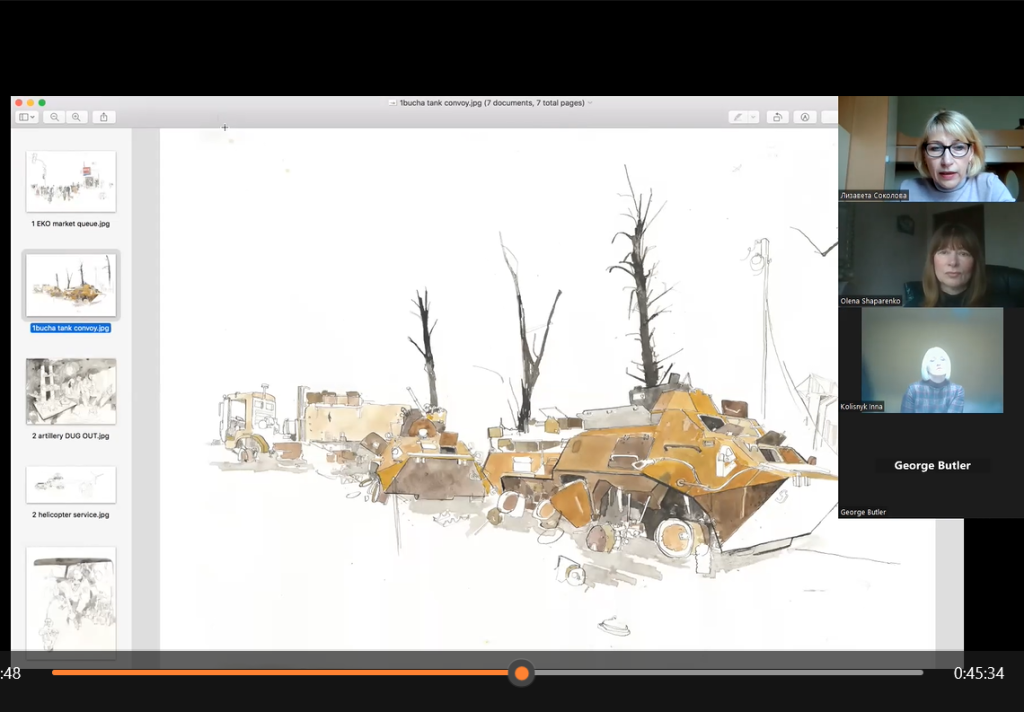
Task: Click the 'Лизавета Соколова' name label
Action: tap(873, 195)
